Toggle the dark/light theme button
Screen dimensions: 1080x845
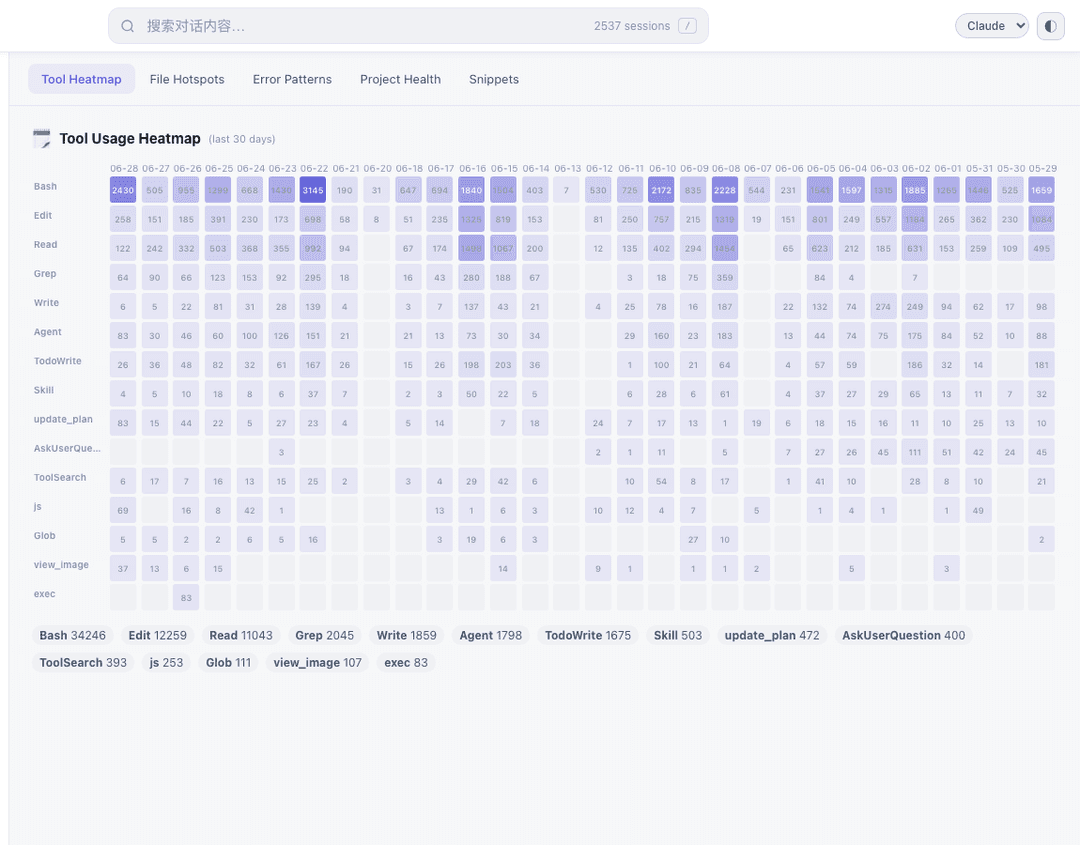(1050, 26)
